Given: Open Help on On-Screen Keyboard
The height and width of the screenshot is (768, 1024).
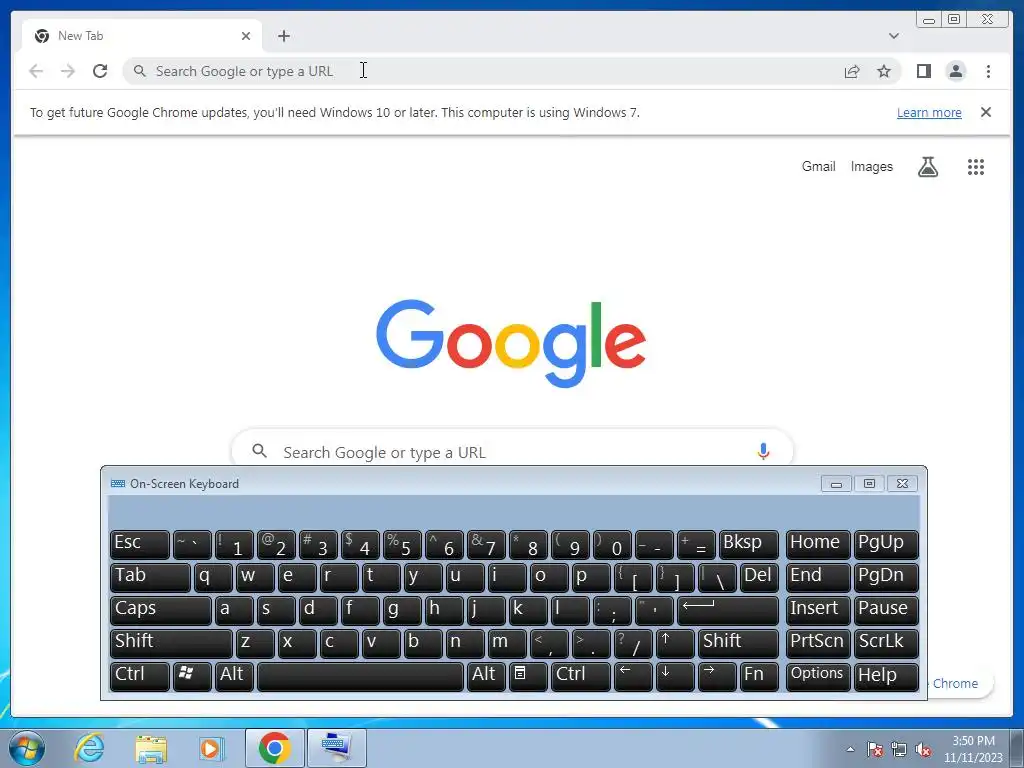Looking at the screenshot, I should pos(886,676).
